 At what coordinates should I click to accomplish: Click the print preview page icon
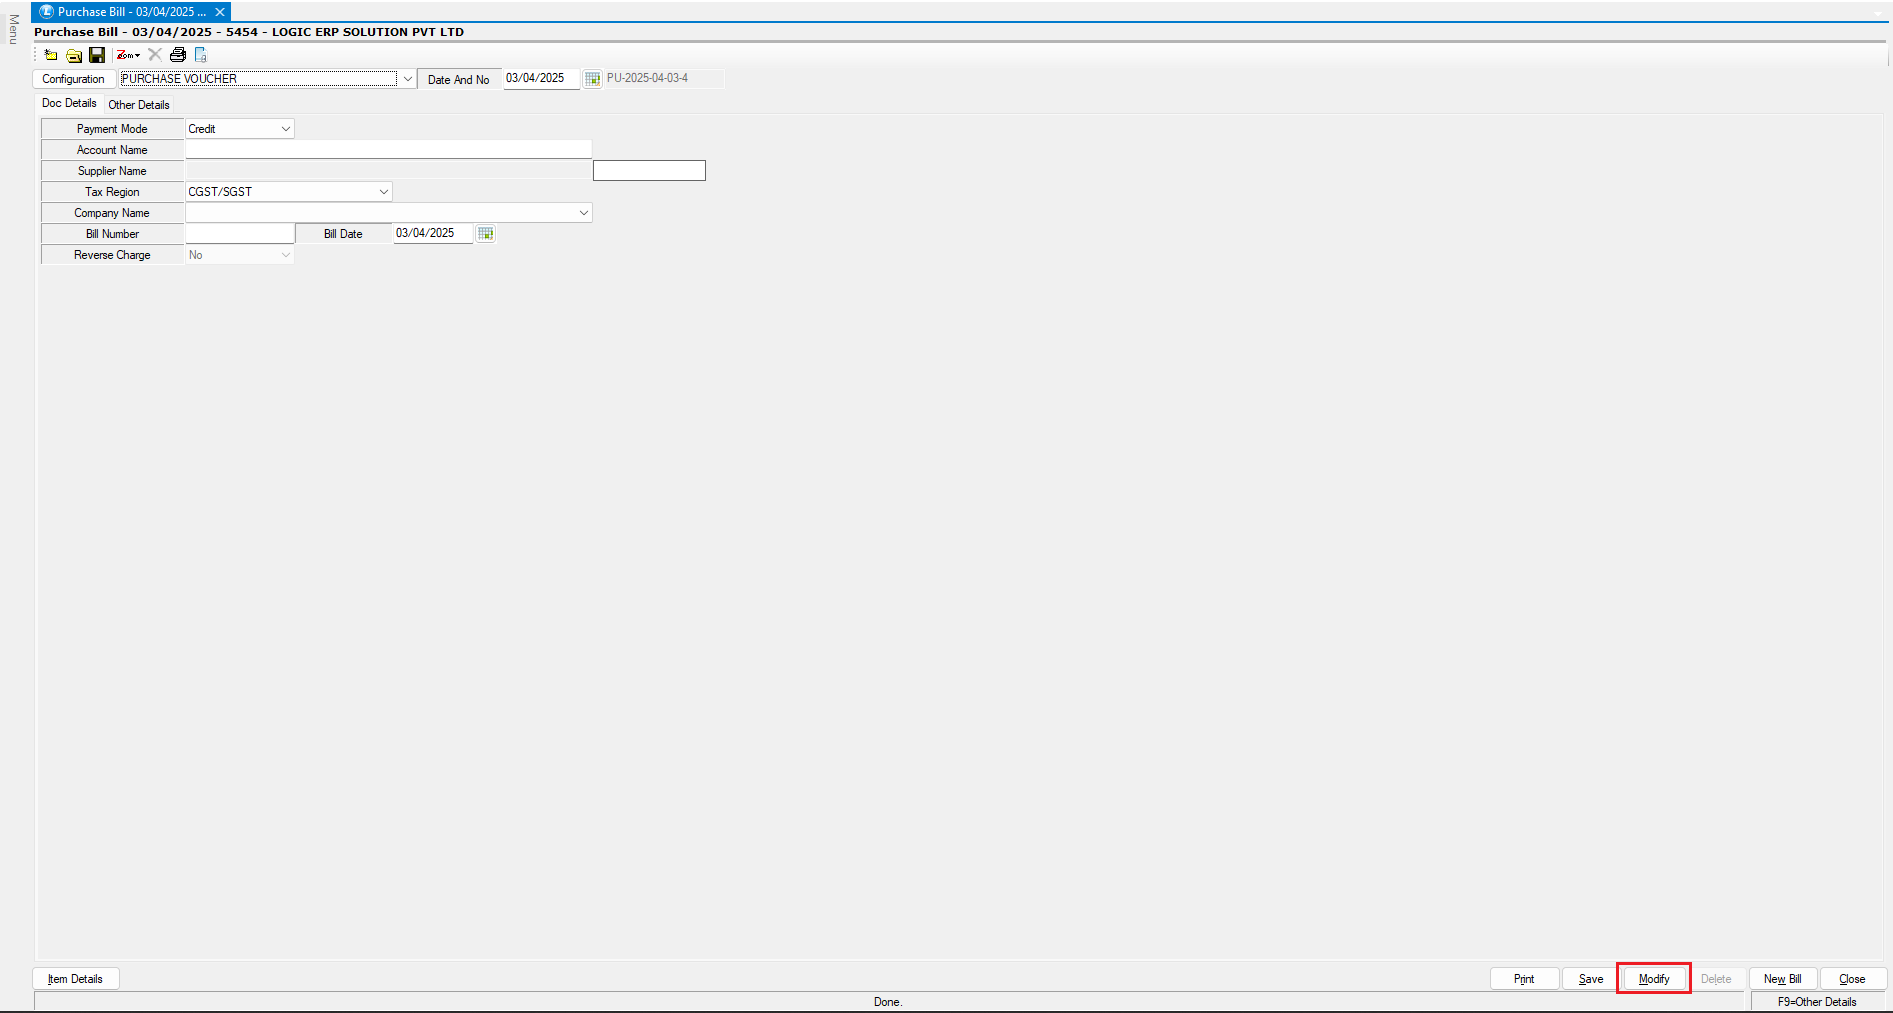(x=201, y=55)
